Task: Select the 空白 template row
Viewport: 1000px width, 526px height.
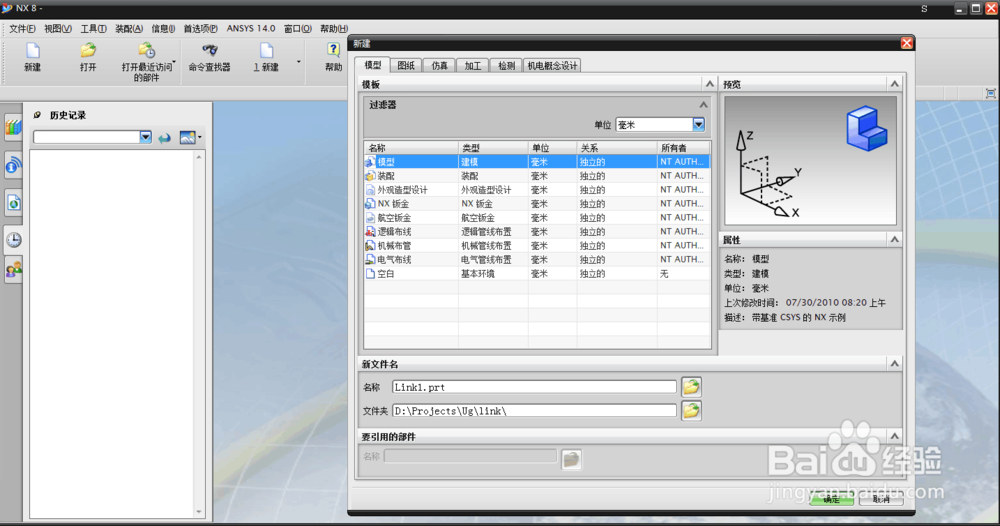Action: click(x=536, y=274)
